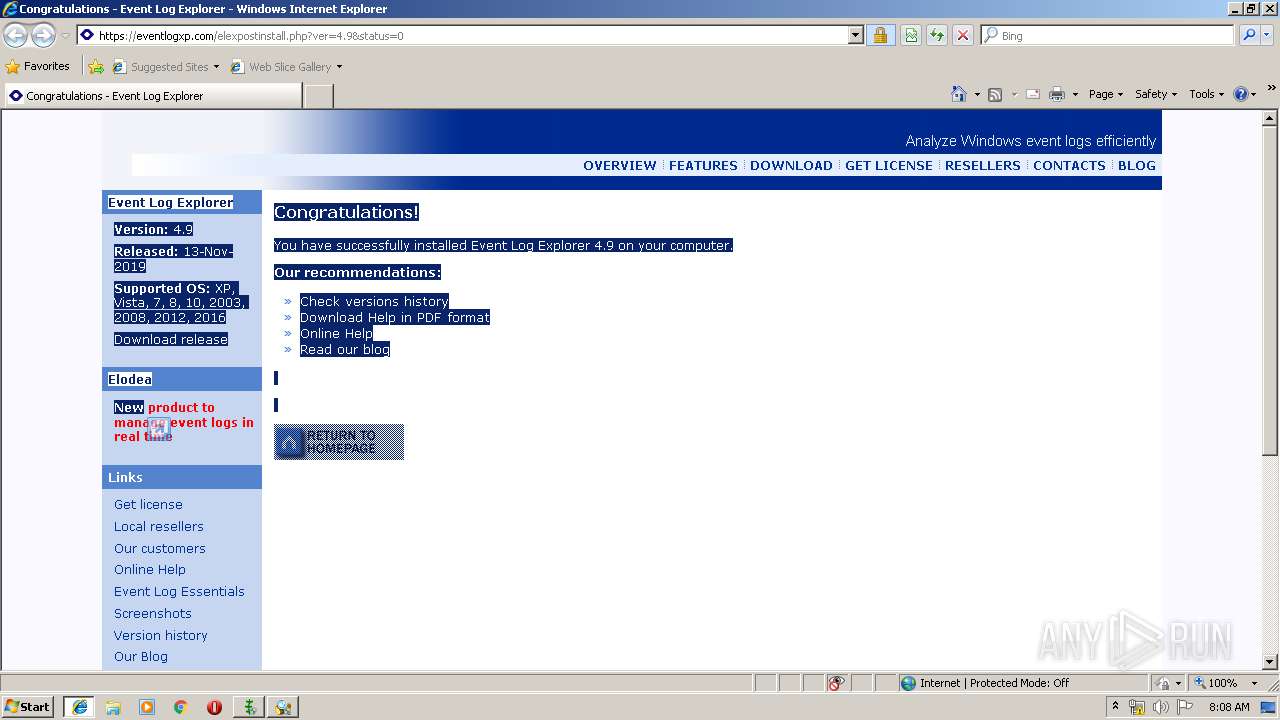Go to RESELLERS navigation item

click(983, 165)
